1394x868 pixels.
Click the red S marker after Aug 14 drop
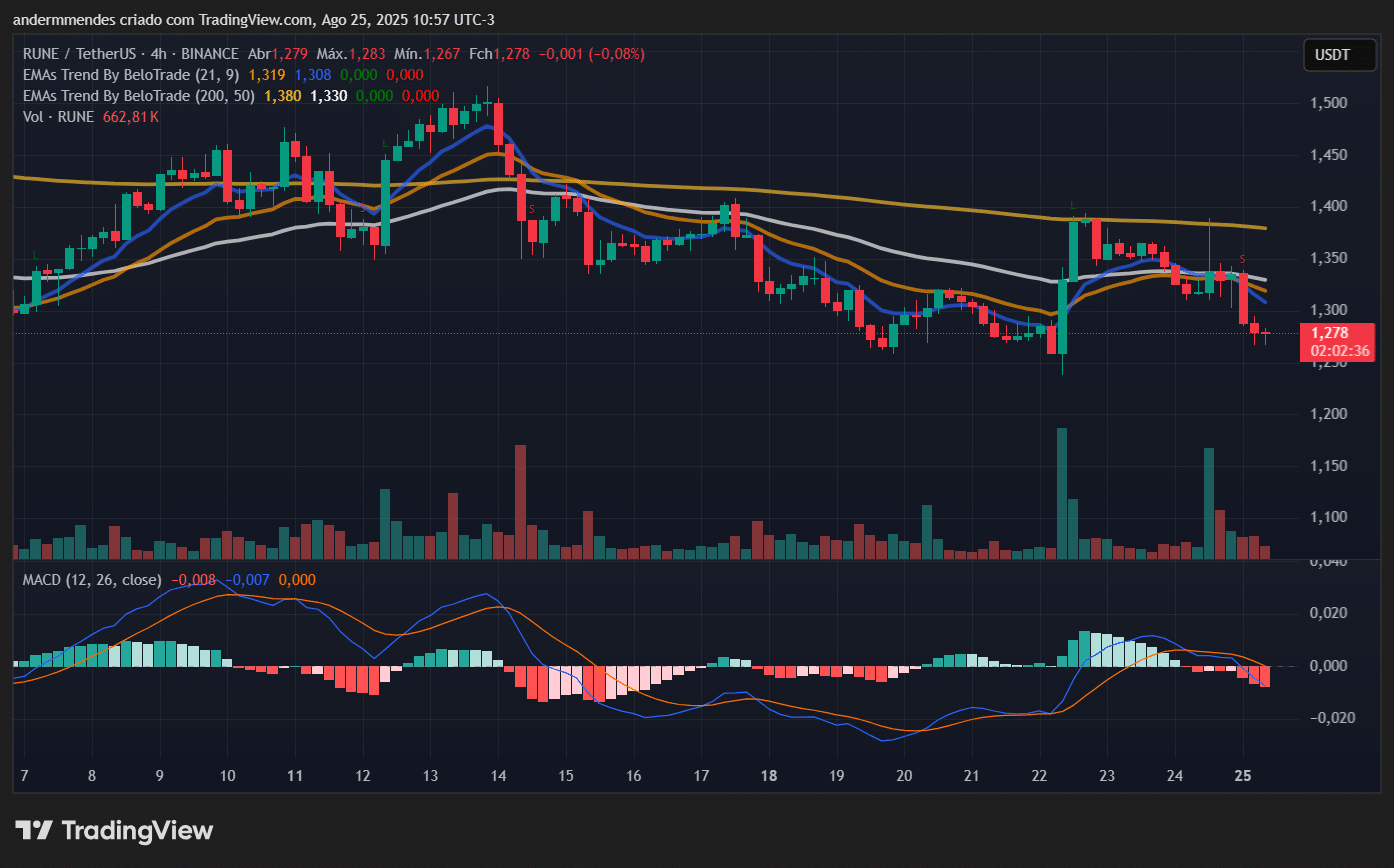pyautogui.click(x=532, y=209)
